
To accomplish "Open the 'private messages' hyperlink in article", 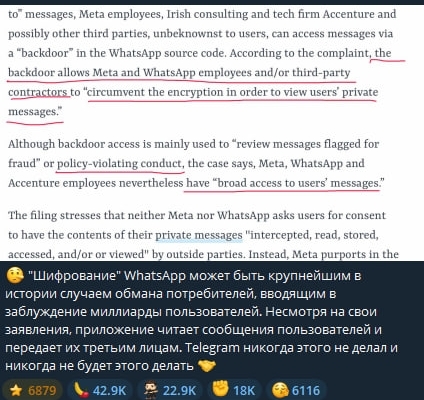I will 199,235.
